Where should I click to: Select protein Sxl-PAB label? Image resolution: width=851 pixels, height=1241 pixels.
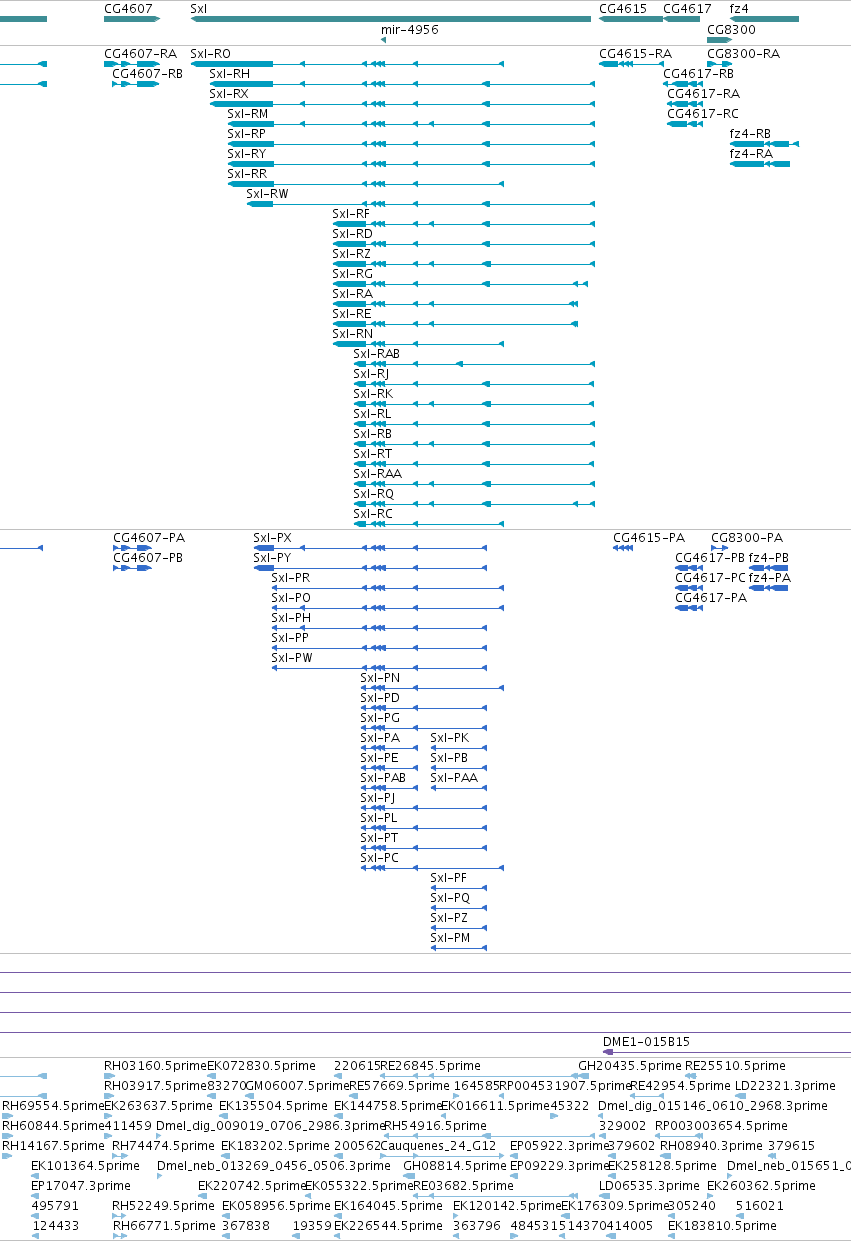click(x=383, y=777)
